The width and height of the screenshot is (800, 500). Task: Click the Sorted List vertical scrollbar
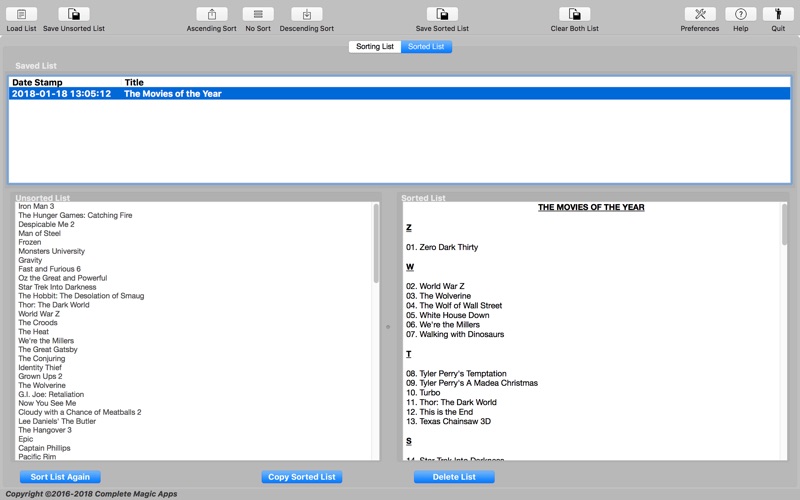point(784,224)
